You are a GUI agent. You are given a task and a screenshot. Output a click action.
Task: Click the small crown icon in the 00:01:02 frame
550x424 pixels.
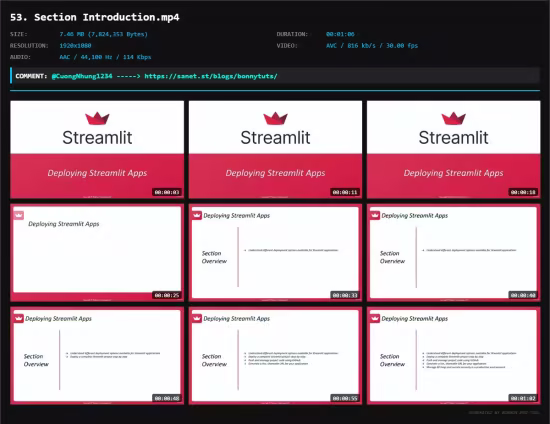[375, 318]
